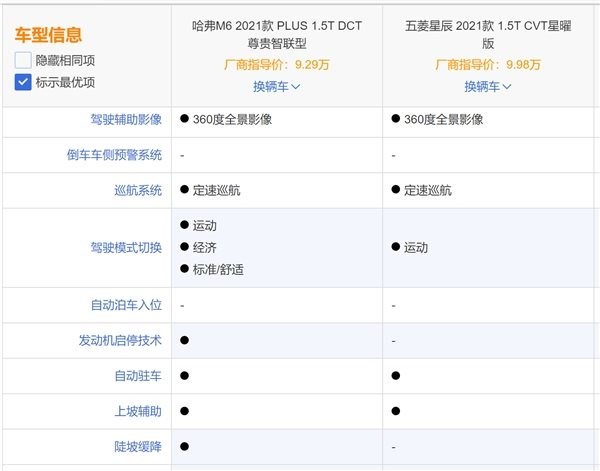Click the 自动驻车 row label
The height and width of the screenshot is (471, 600).
(138, 376)
